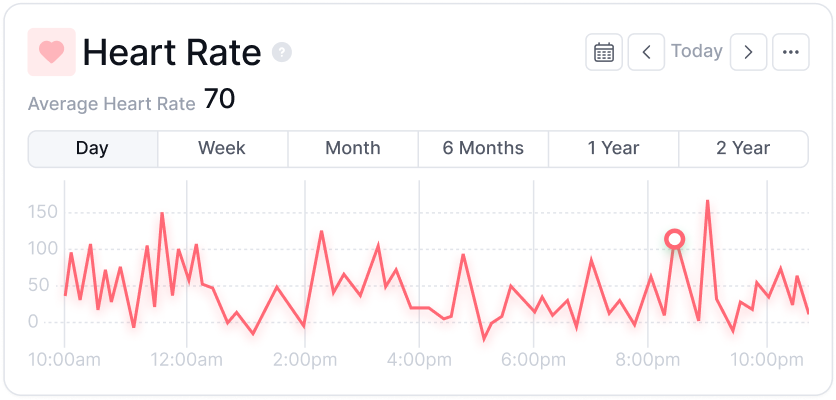Show the 6 Months range
The height and width of the screenshot is (400, 836).
click(x=483, y=148)
